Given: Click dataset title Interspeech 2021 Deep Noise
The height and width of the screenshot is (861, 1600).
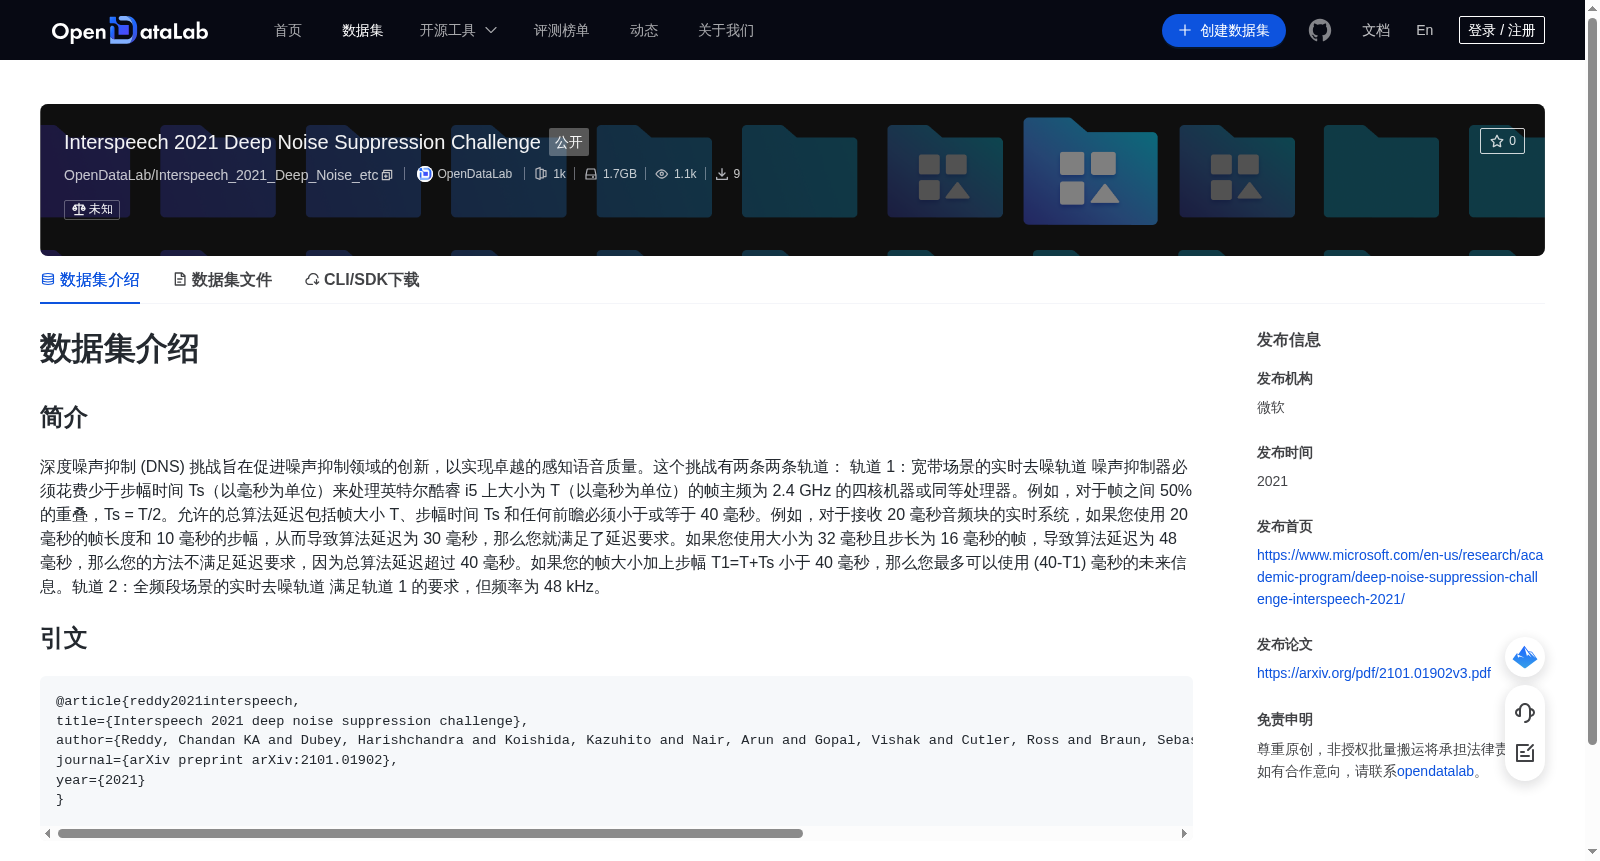Looking at the screenshot, I should click(x=302, y=142).
